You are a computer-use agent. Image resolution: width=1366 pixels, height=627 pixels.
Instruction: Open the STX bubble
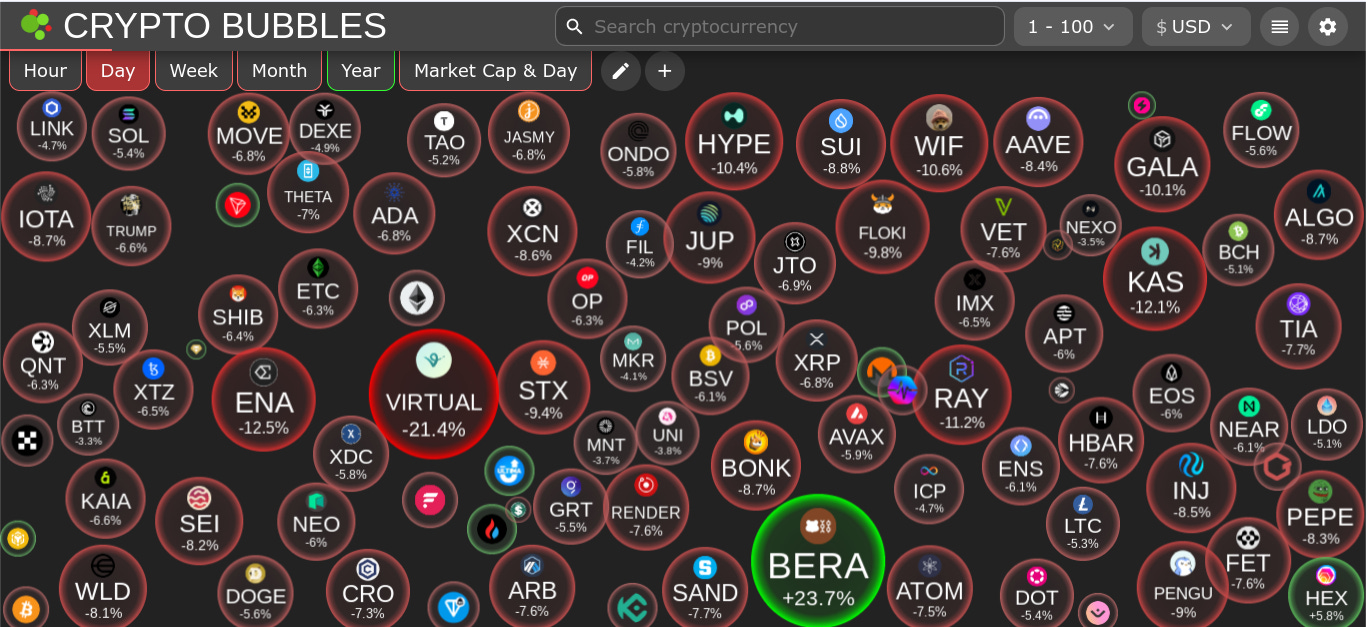tap(543, 386)
